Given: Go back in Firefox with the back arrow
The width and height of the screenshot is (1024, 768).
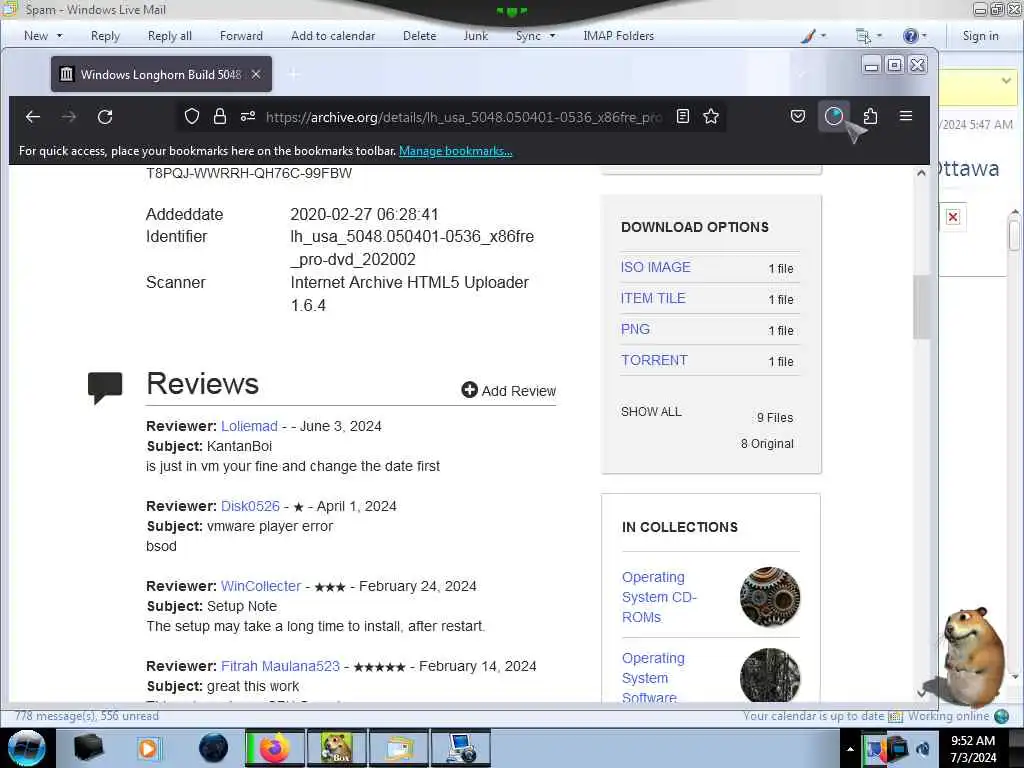Looking at the screenshot, I should [x=33, y=117].
